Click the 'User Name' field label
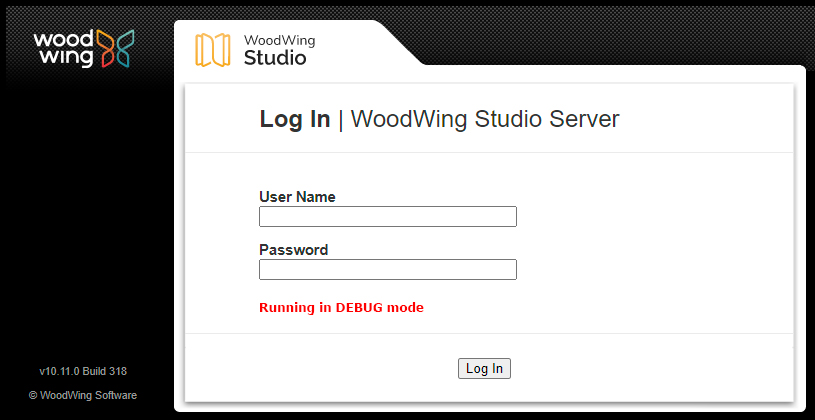 (x=297, y=197)
